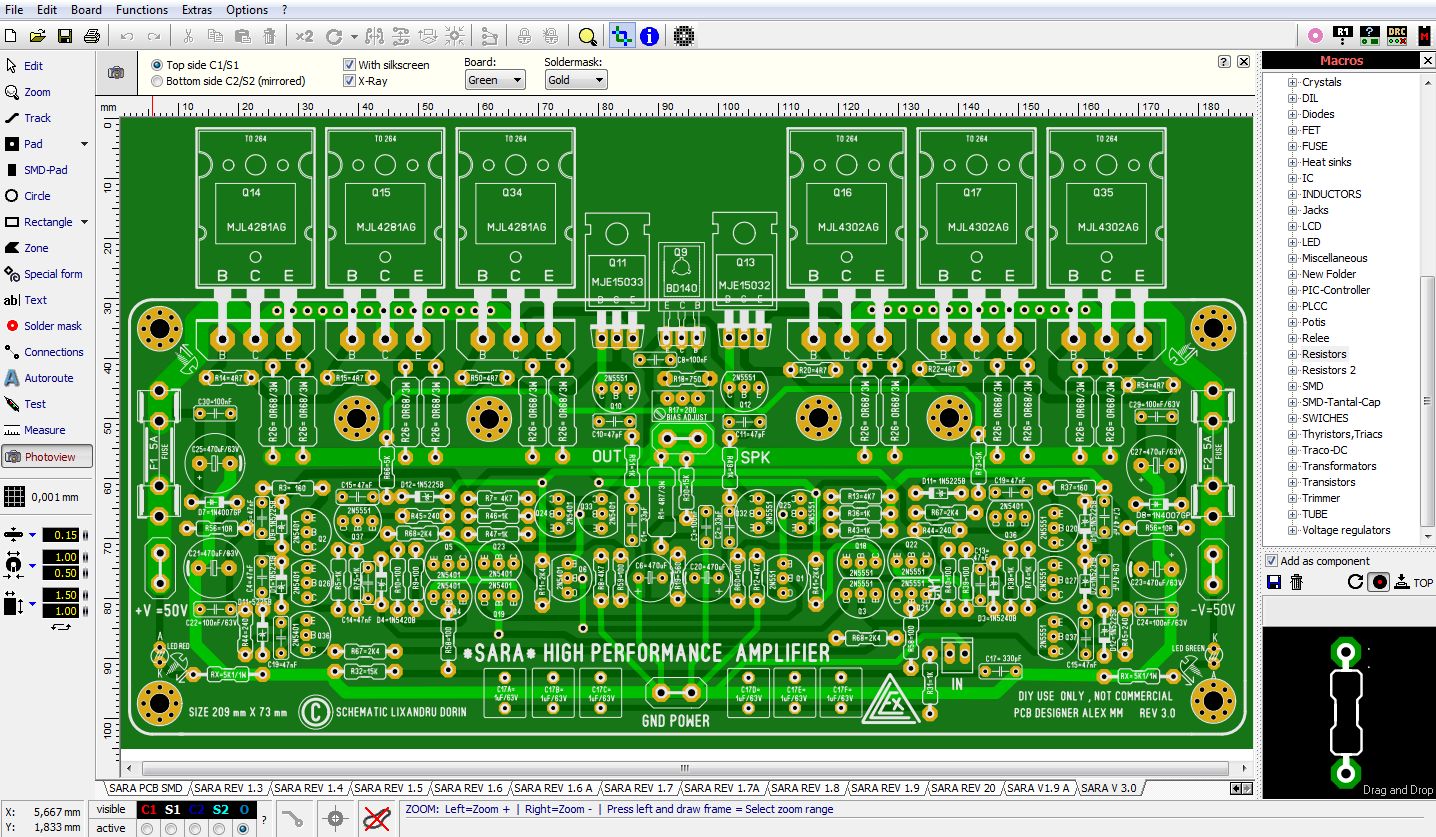Viewport: 1436px width, 837px height.
Task: Open the Soldermask color dropdown
Action: click(576, 80)
